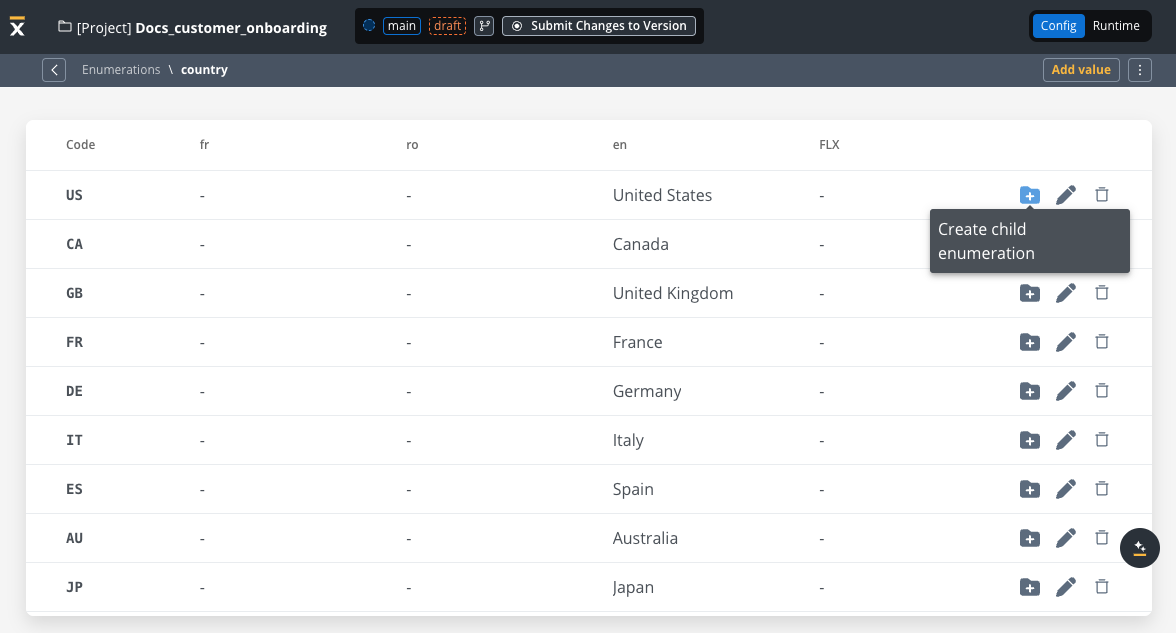
Task: Create child enumeration for United Kingdom
Action: click(x=1030, y=293)
